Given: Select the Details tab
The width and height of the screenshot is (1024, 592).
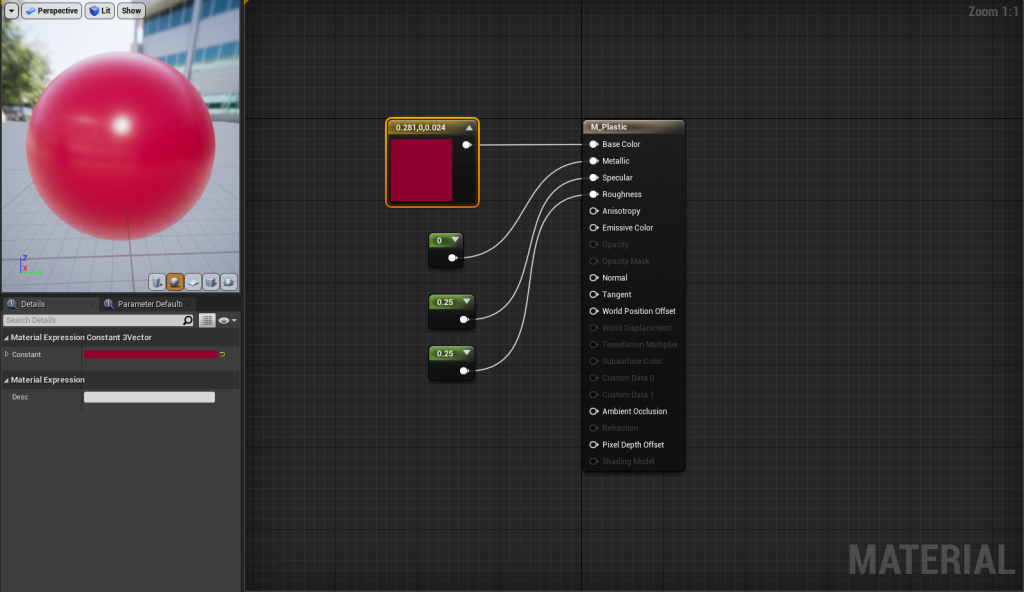Looking at the screenshot, I should (32, 304).
